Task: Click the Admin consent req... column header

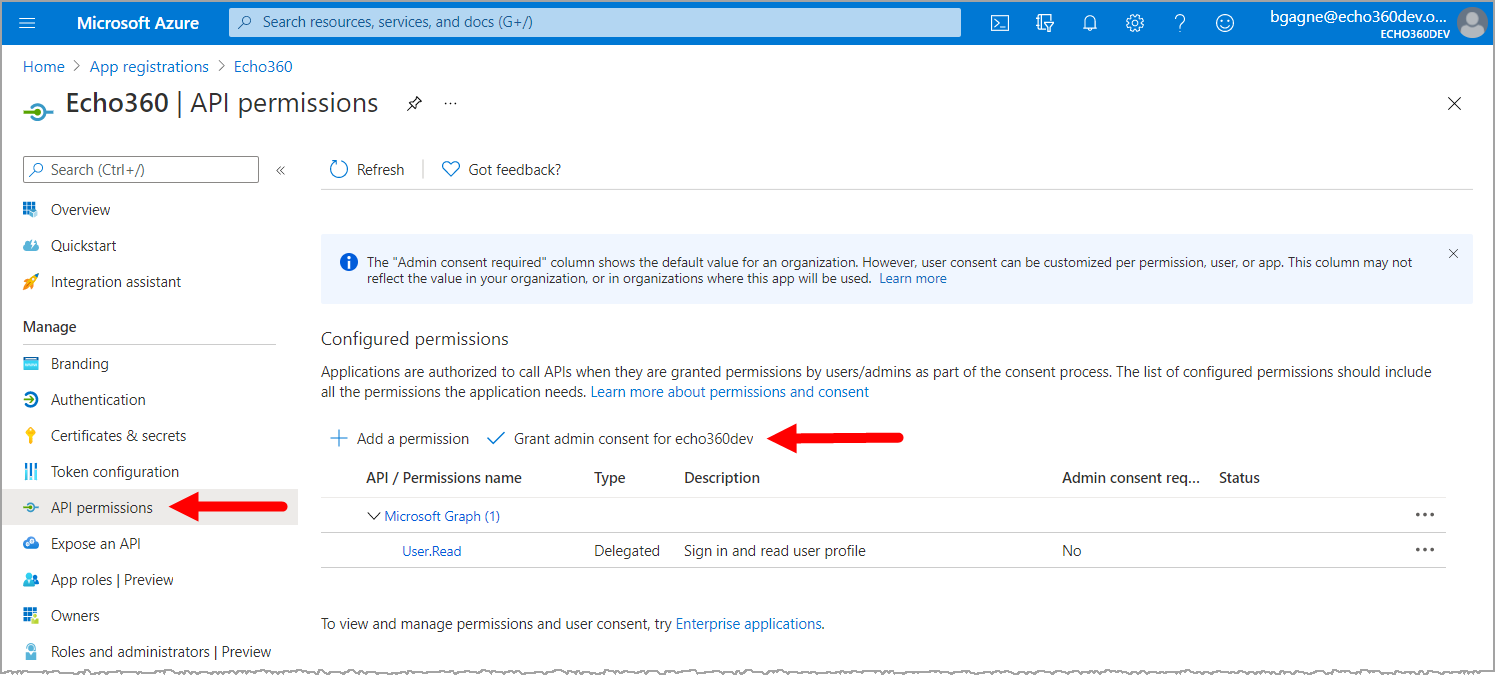Action: 1131,478
